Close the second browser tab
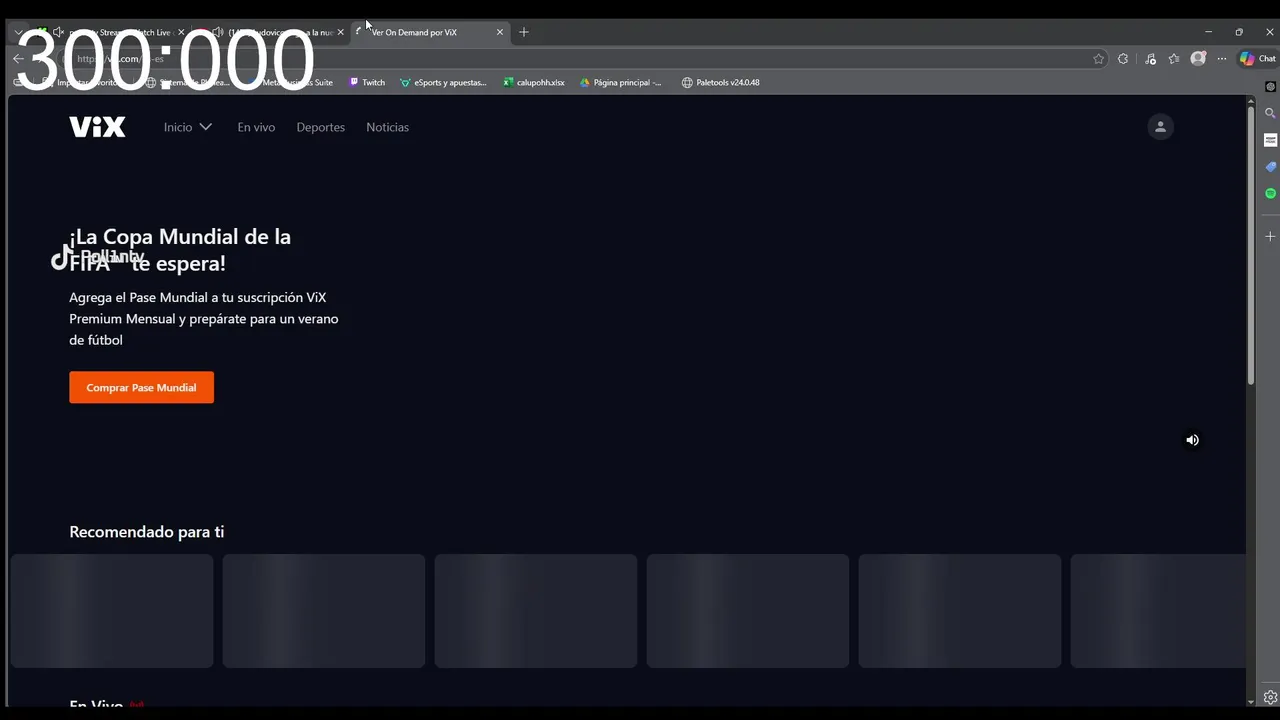Viewport: 1280px width, 720px height. point(341,32)
